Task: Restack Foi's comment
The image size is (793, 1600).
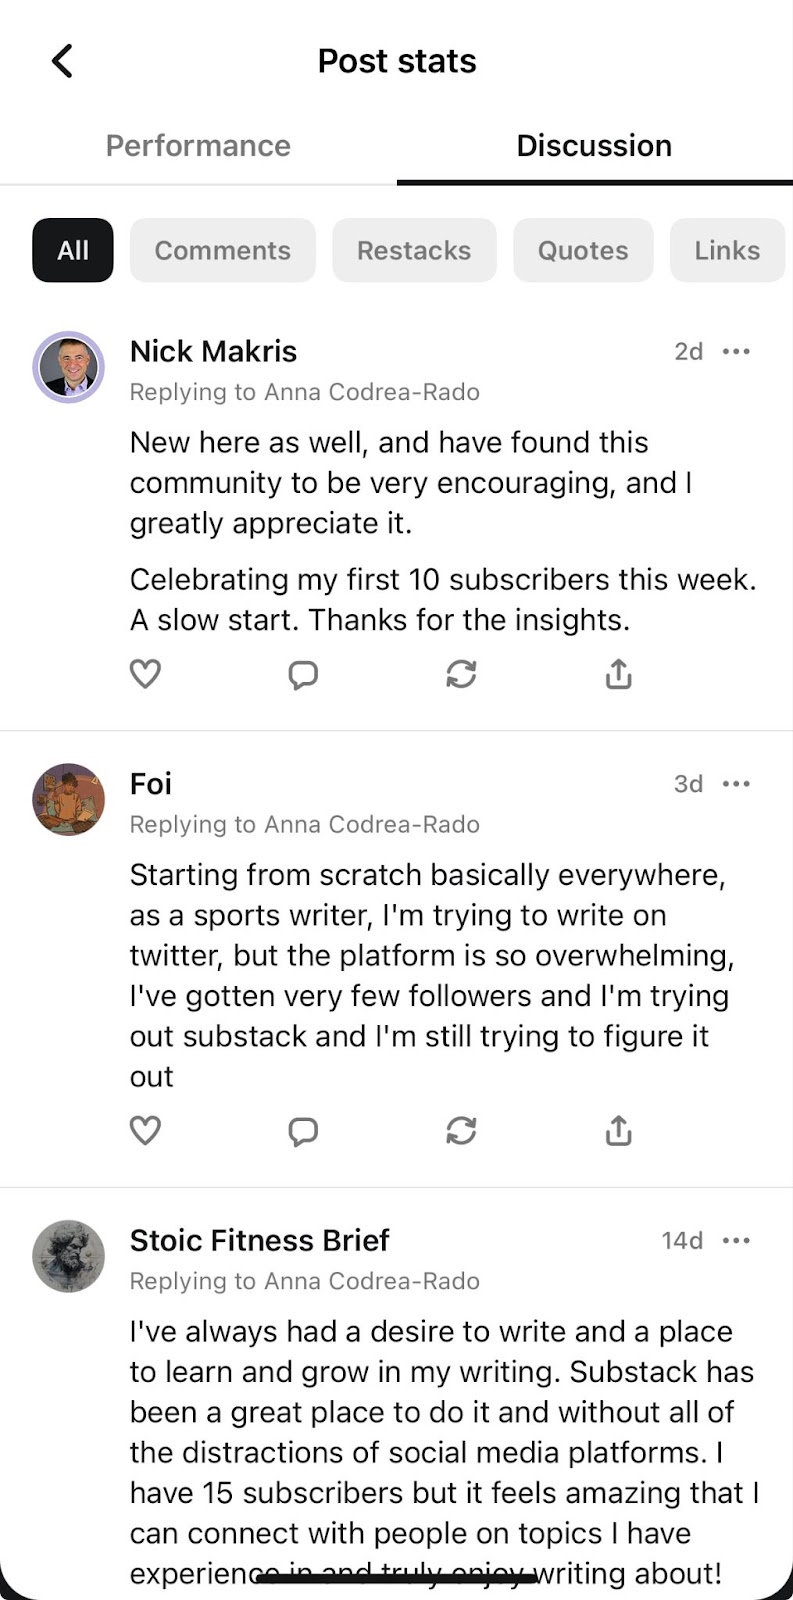Action: click(x=461, y=1131)
